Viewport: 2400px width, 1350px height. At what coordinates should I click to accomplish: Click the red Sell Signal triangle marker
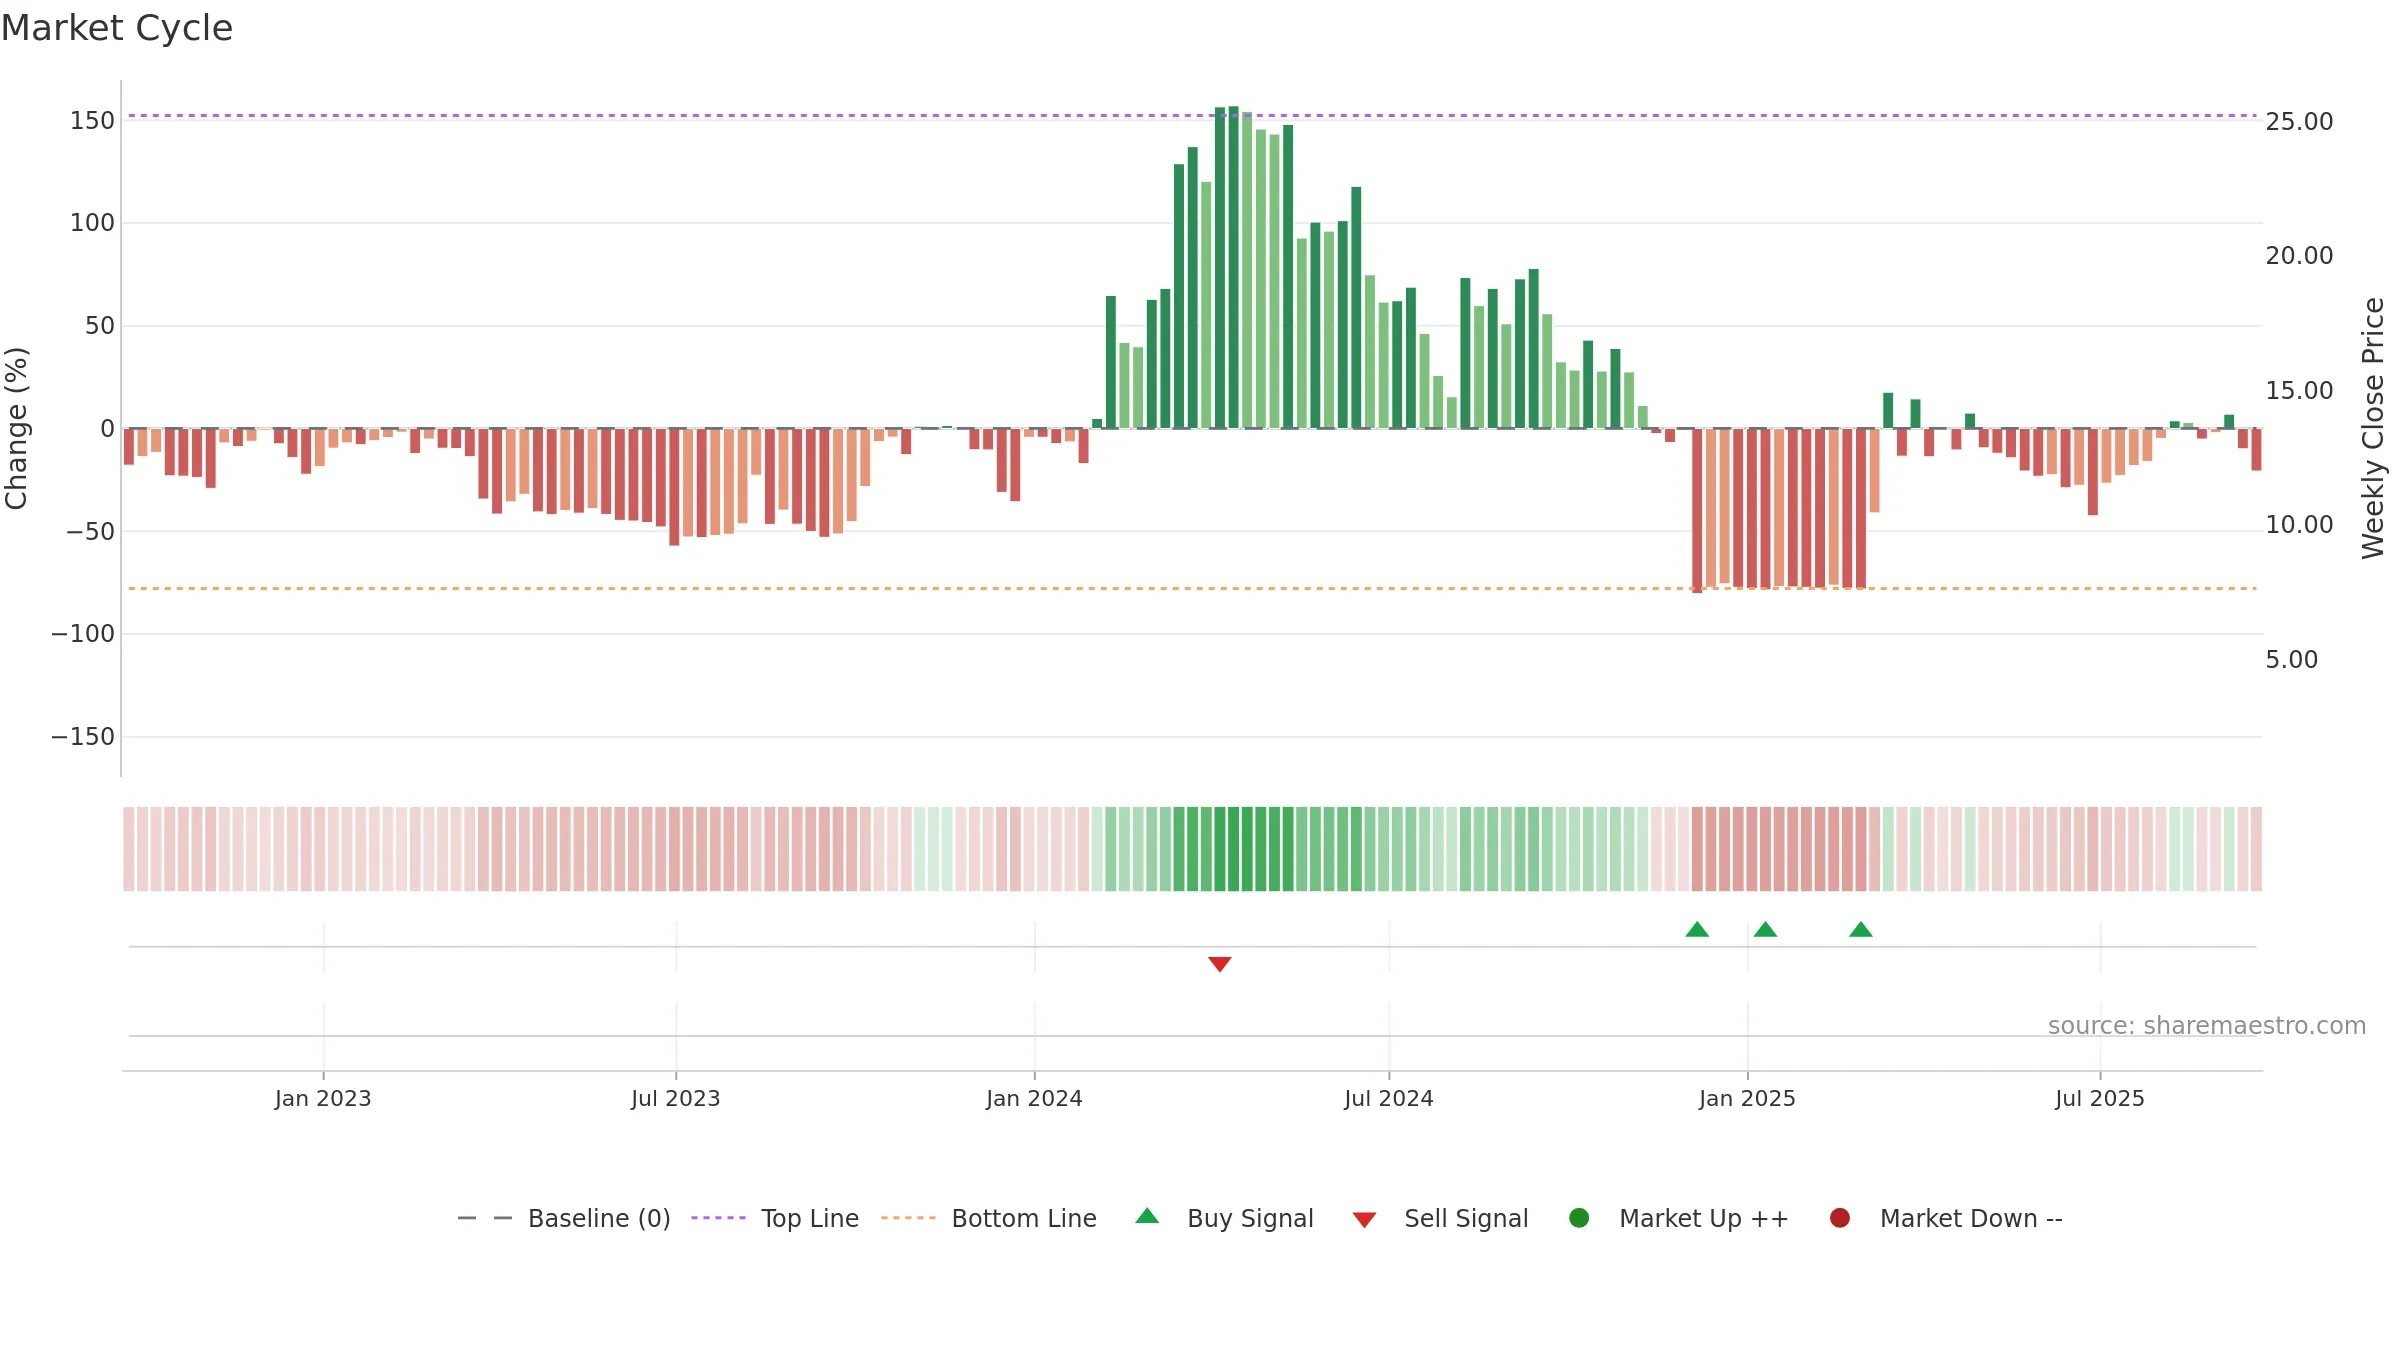1219,964
